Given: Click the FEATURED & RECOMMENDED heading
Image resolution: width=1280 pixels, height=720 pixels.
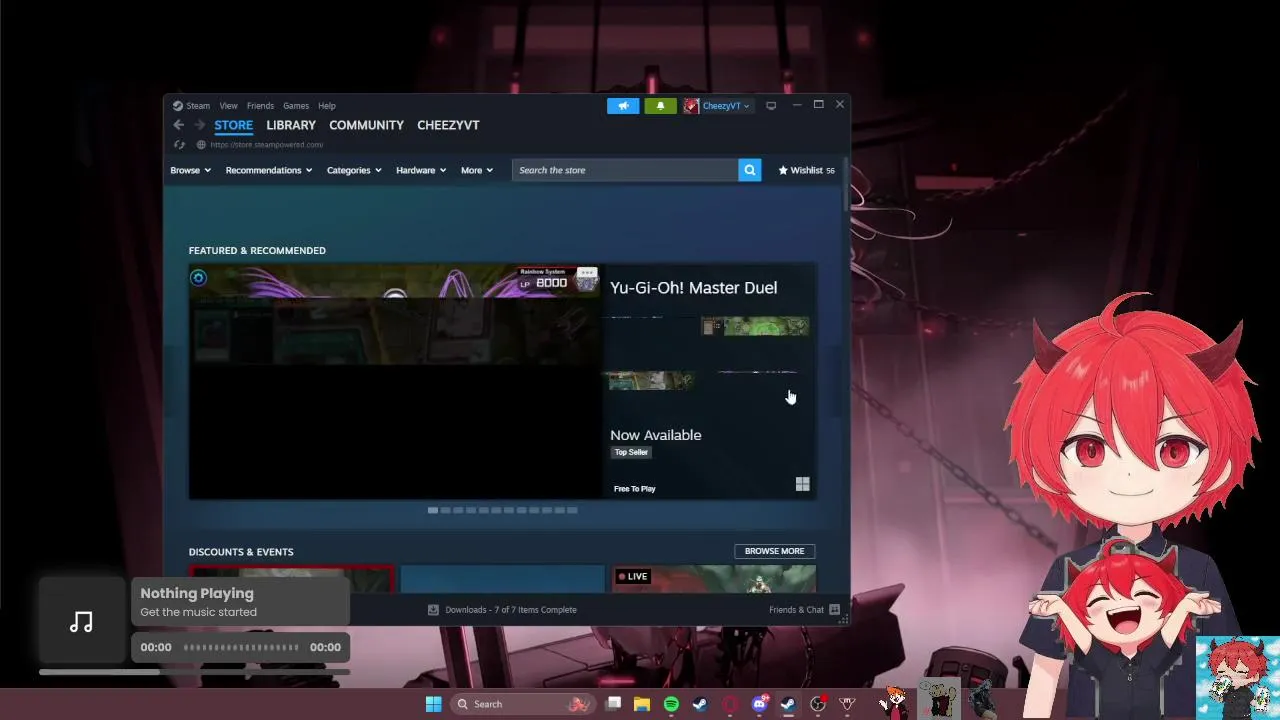Looking at the screenshot, I should pyautogui.click(x=257, y=251).
